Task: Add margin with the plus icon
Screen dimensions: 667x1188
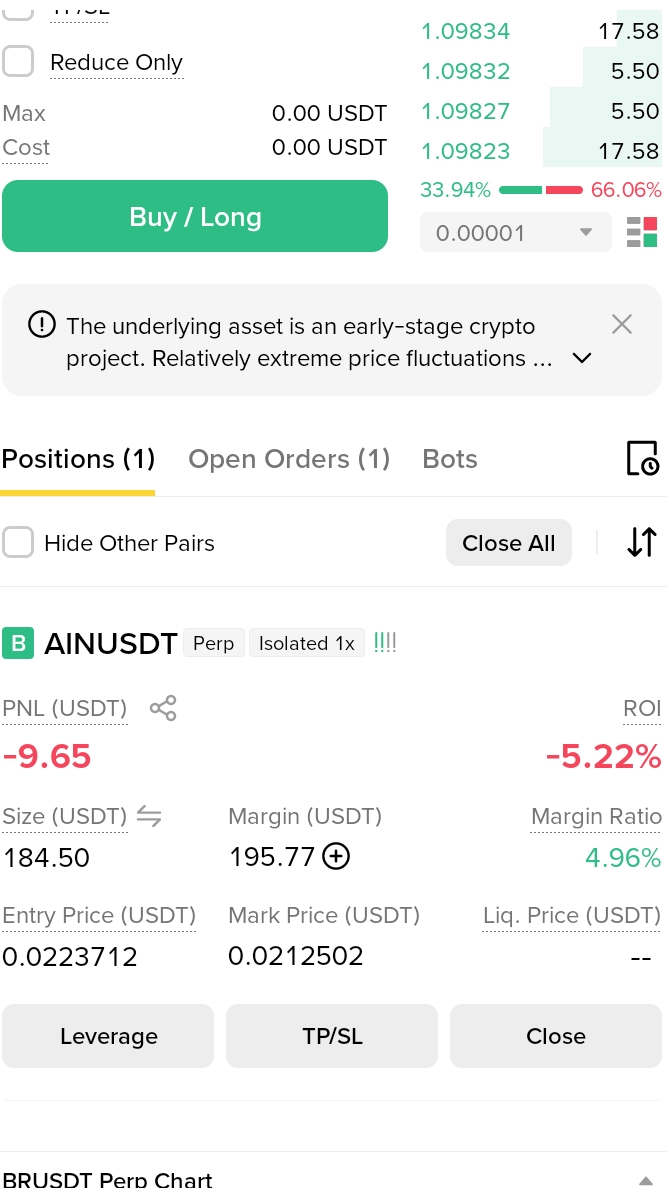Action: [x=336, y=857]
